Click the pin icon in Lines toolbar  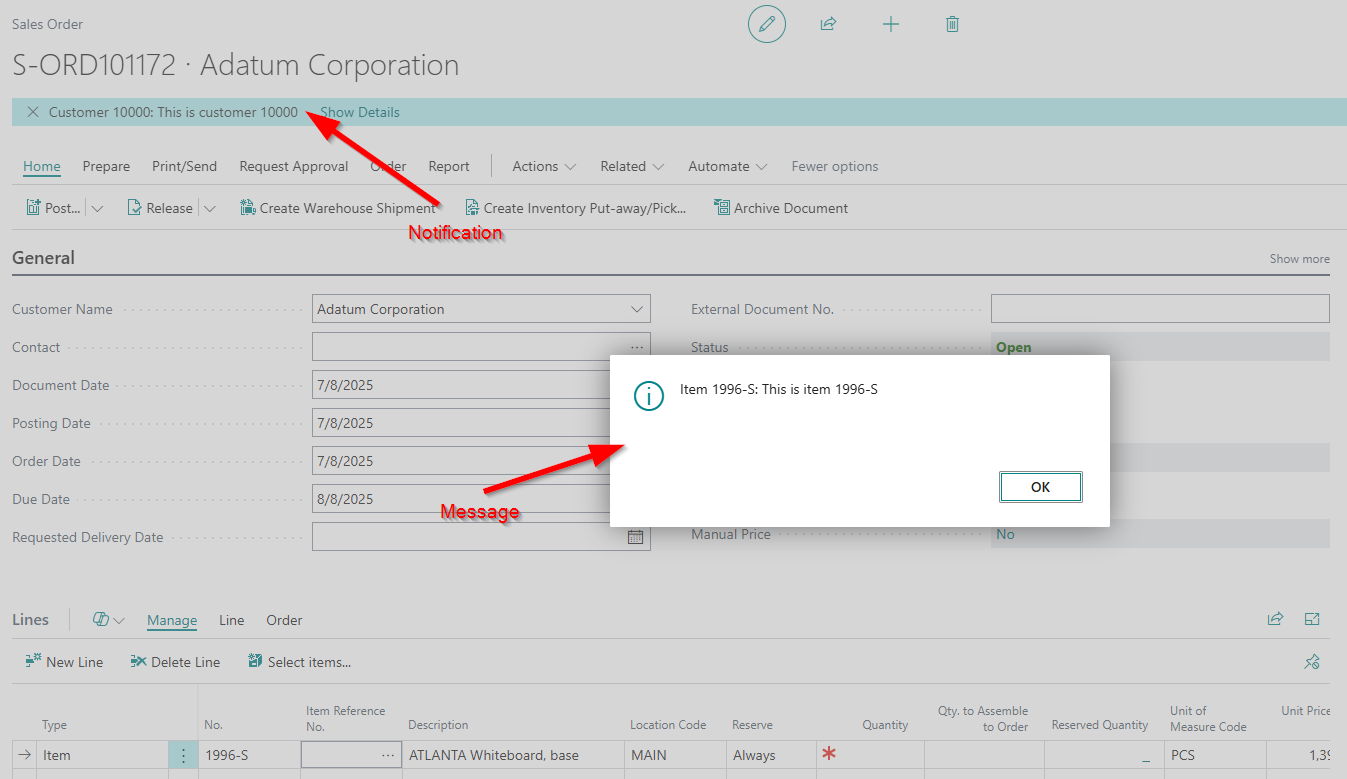(1312, 662)
